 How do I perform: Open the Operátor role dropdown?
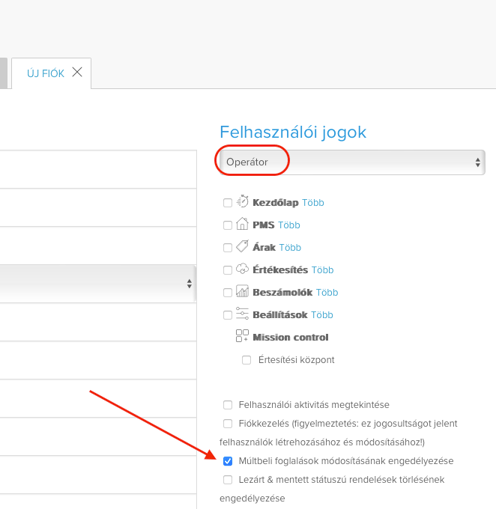click(352, 162)
